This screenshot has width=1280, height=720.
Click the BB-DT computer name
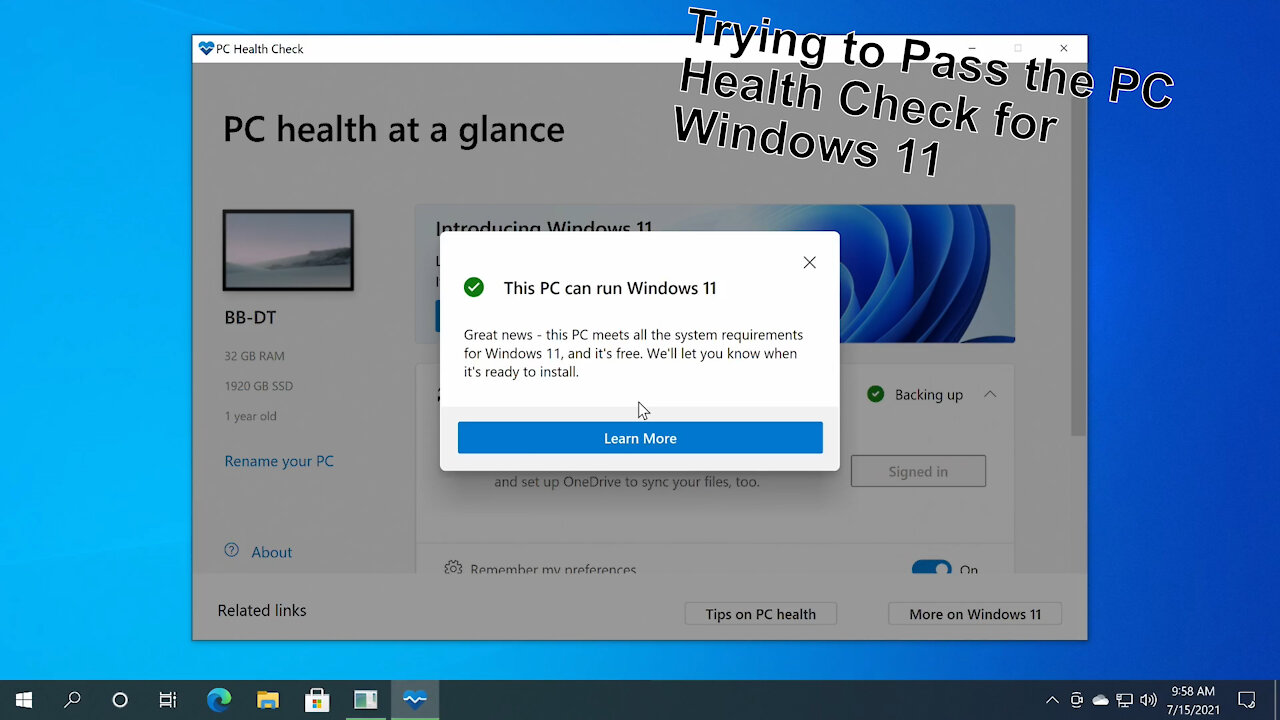(250, 317)
